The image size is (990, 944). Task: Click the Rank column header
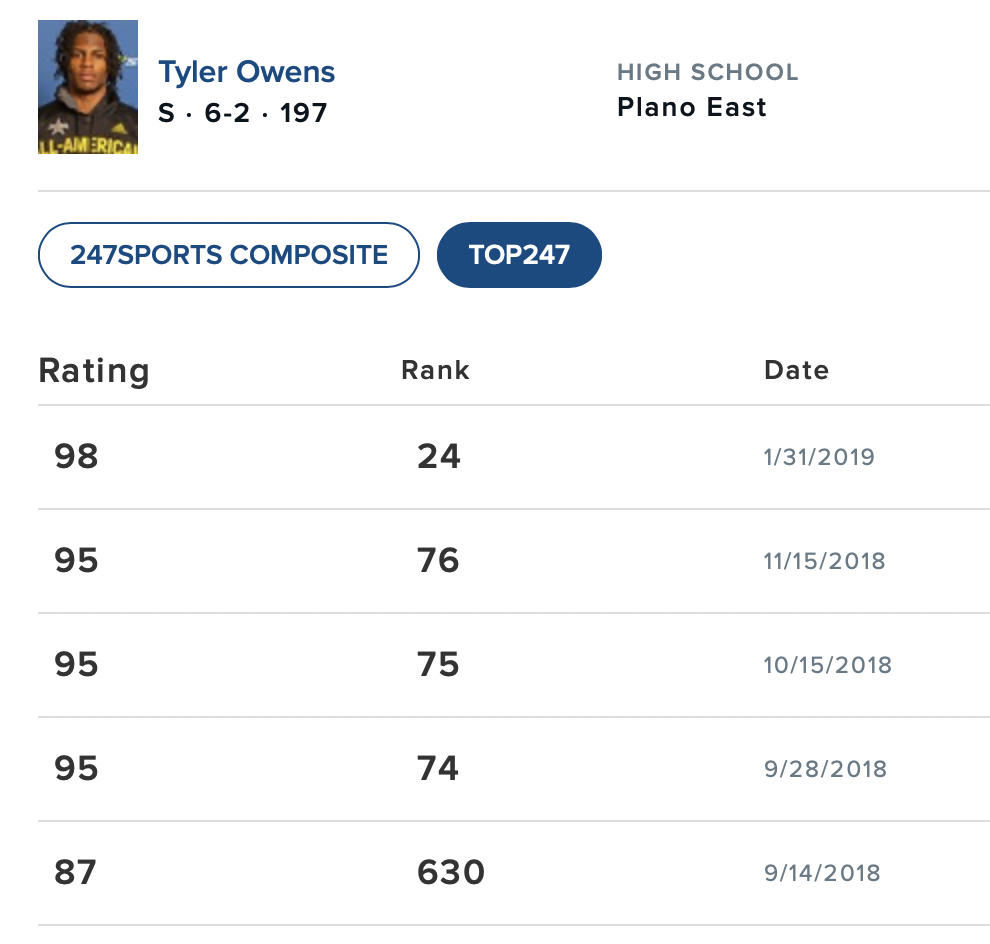436,370
